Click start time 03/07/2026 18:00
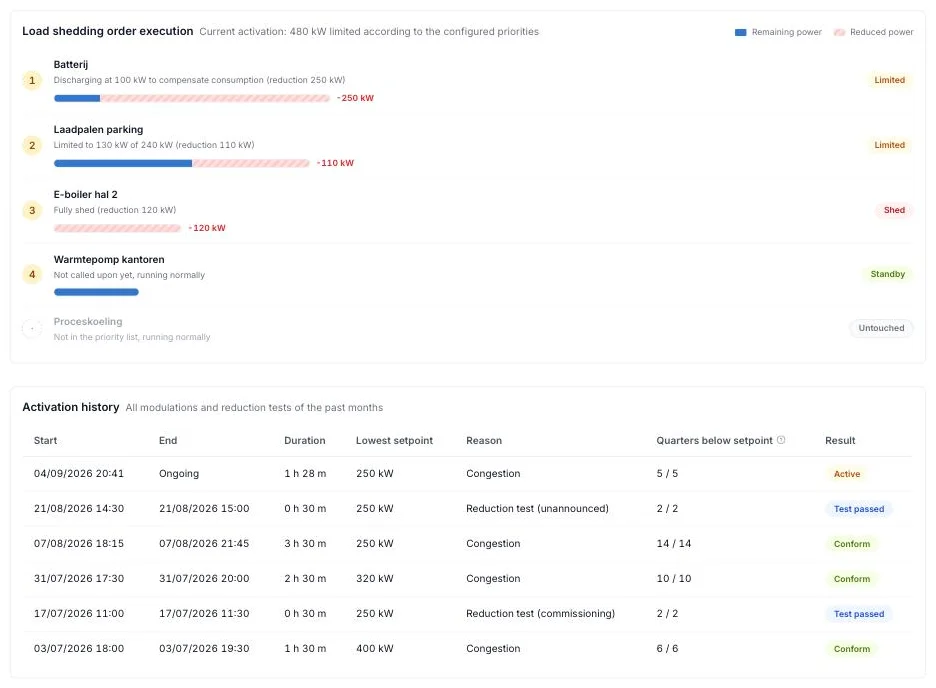 (79, 649)
